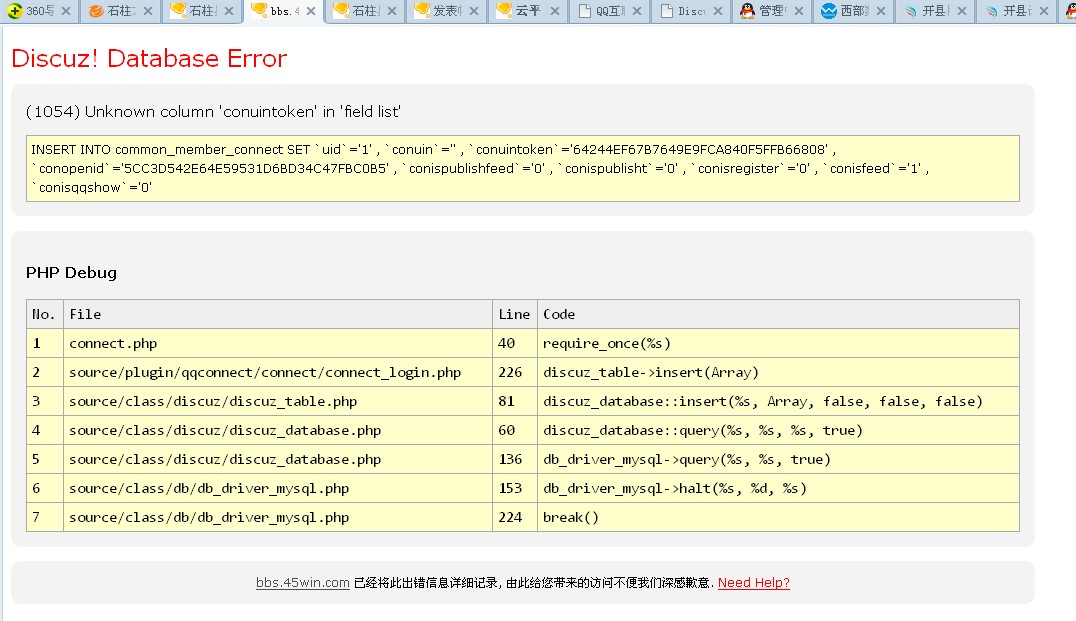
Task: Switch to the 发表 tab
Action: coord(447,11)
